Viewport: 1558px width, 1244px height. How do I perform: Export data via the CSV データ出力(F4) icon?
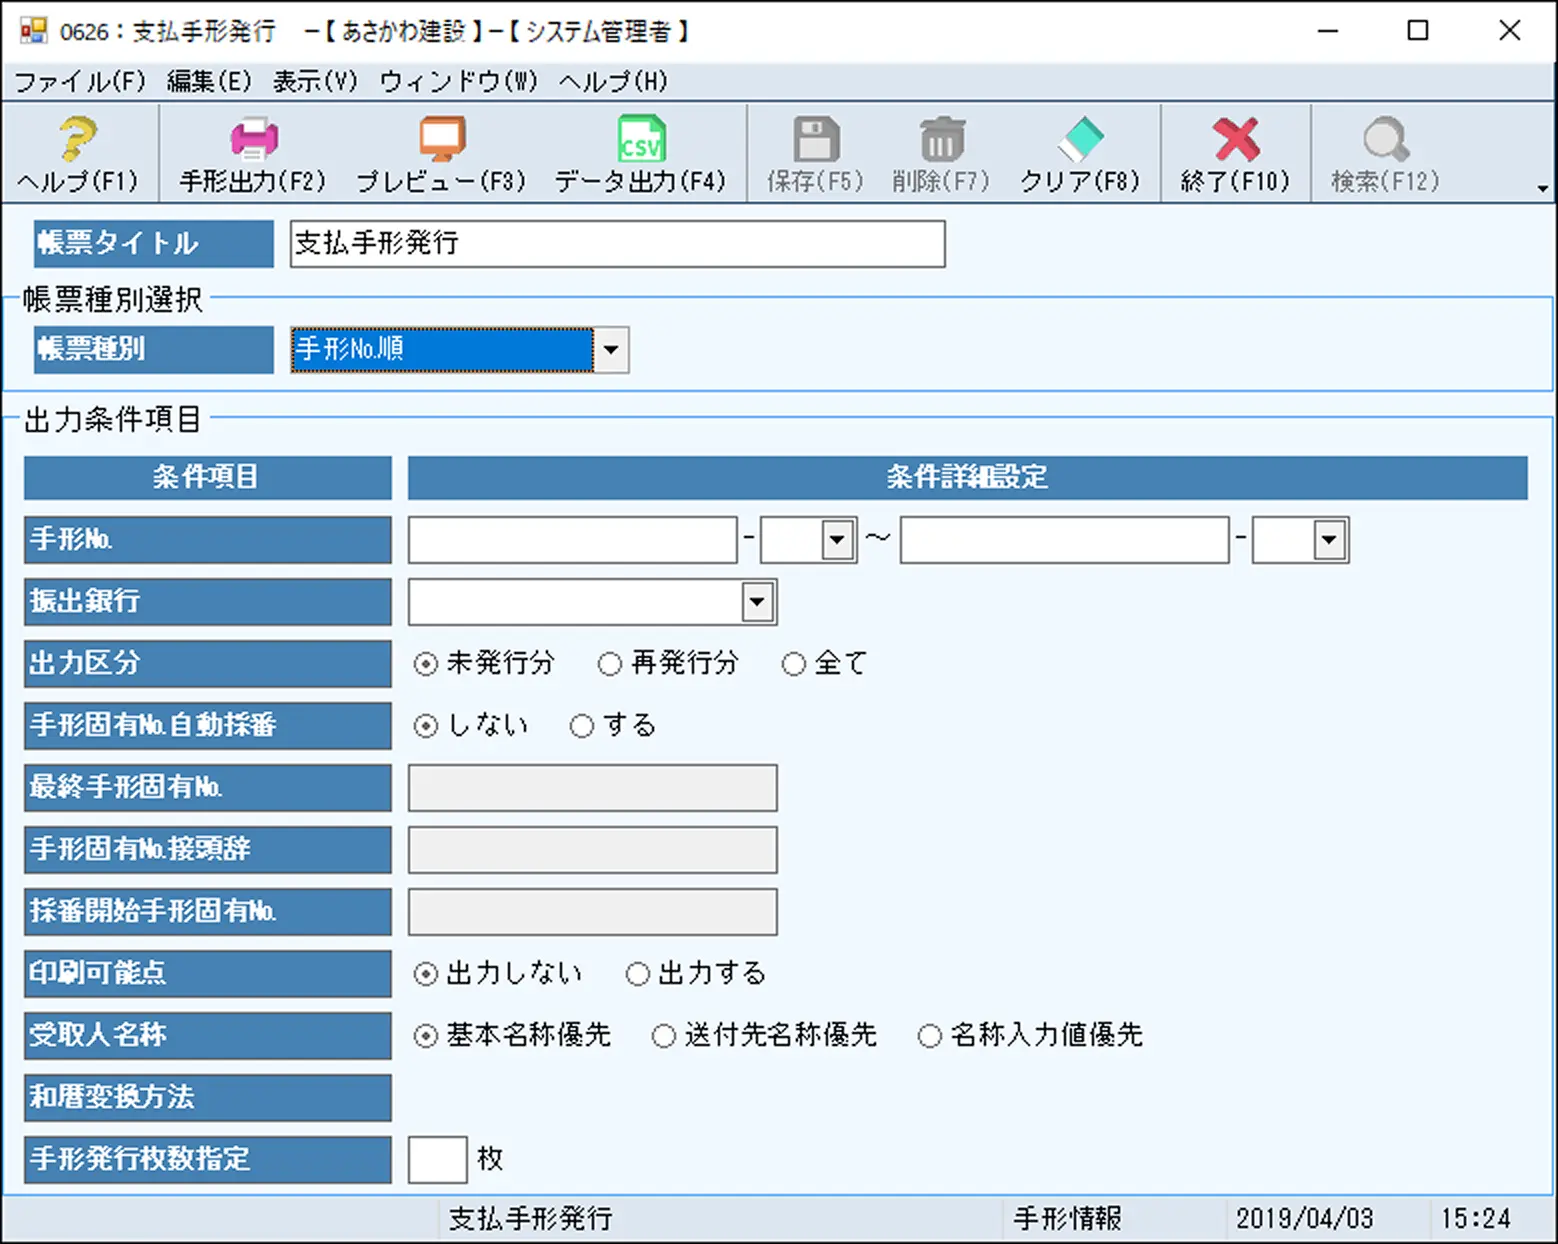click(641, 140)
